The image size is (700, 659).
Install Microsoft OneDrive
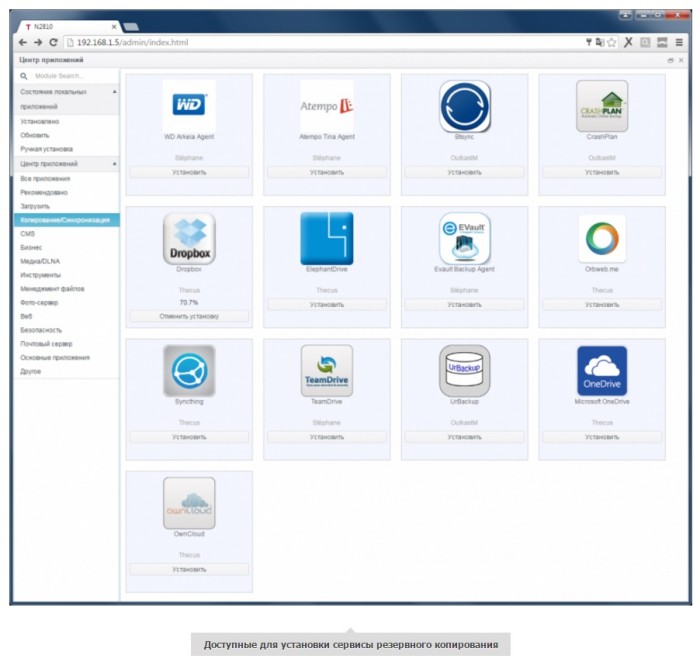[x=602, y=437]
